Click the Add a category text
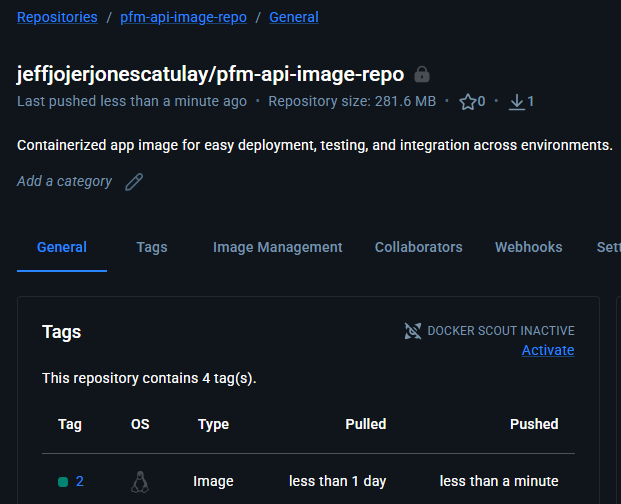Image resolution: width=621 pixels, height=504 pixels. pos(64,181)
